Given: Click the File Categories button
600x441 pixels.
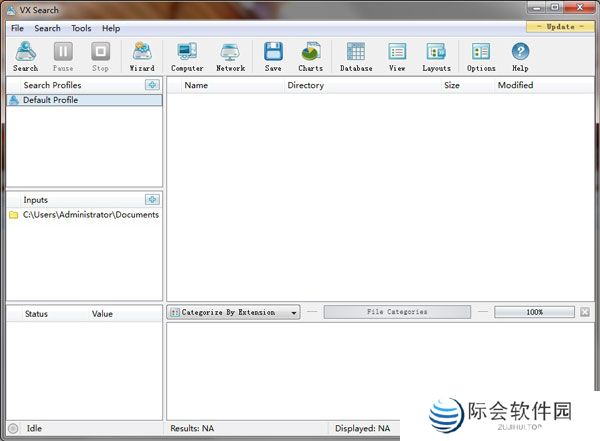Looking at the screenshot, I should [397, 312].
